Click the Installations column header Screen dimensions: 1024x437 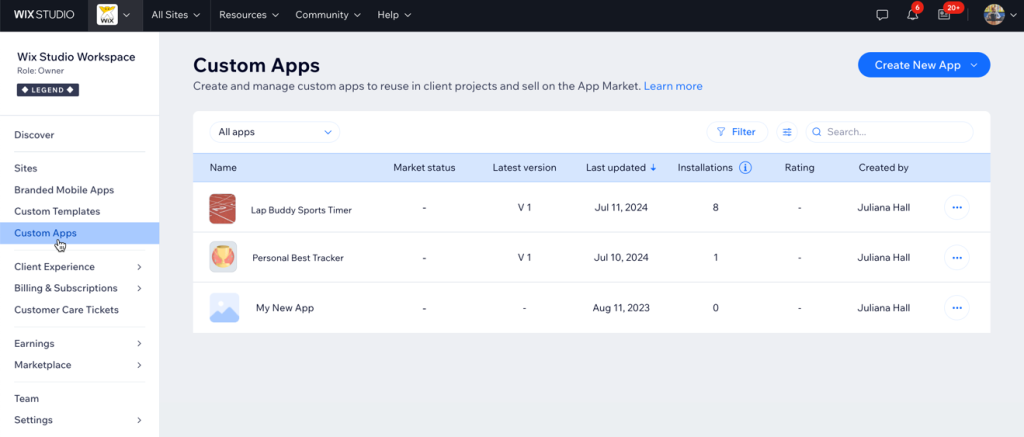point(705,168)
